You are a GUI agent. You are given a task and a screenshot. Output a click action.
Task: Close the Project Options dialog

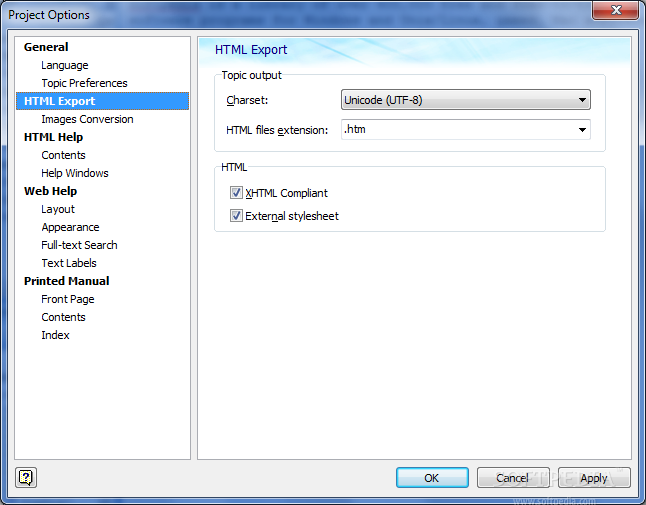point(615,10)
